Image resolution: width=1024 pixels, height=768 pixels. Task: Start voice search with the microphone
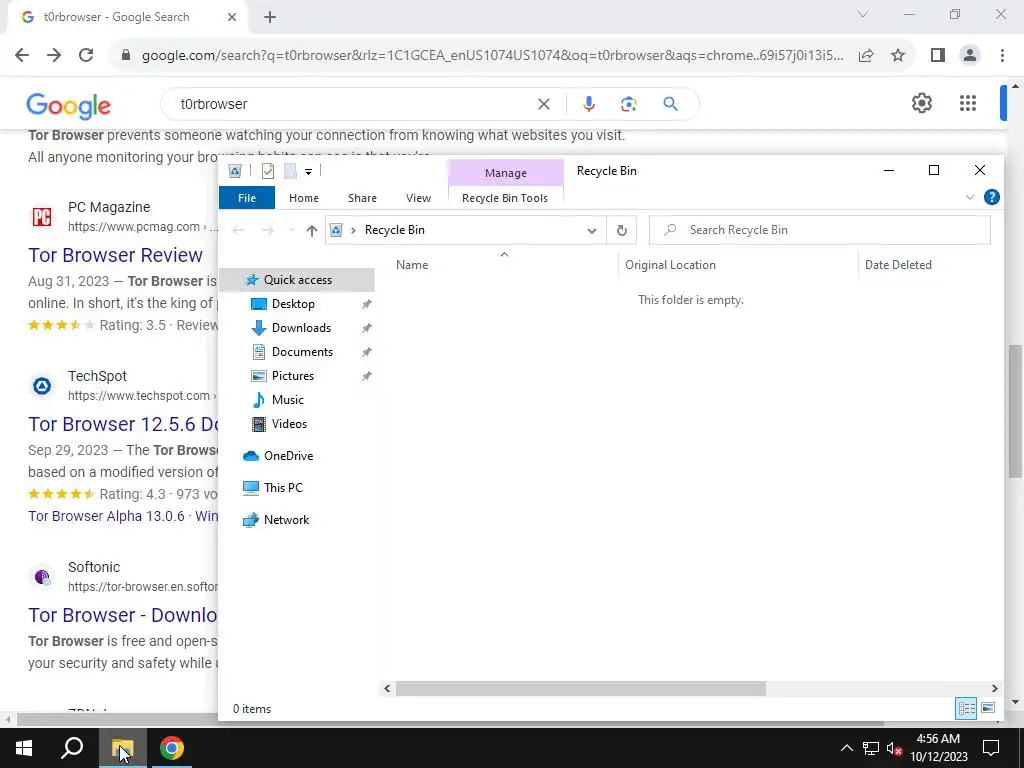588,104
